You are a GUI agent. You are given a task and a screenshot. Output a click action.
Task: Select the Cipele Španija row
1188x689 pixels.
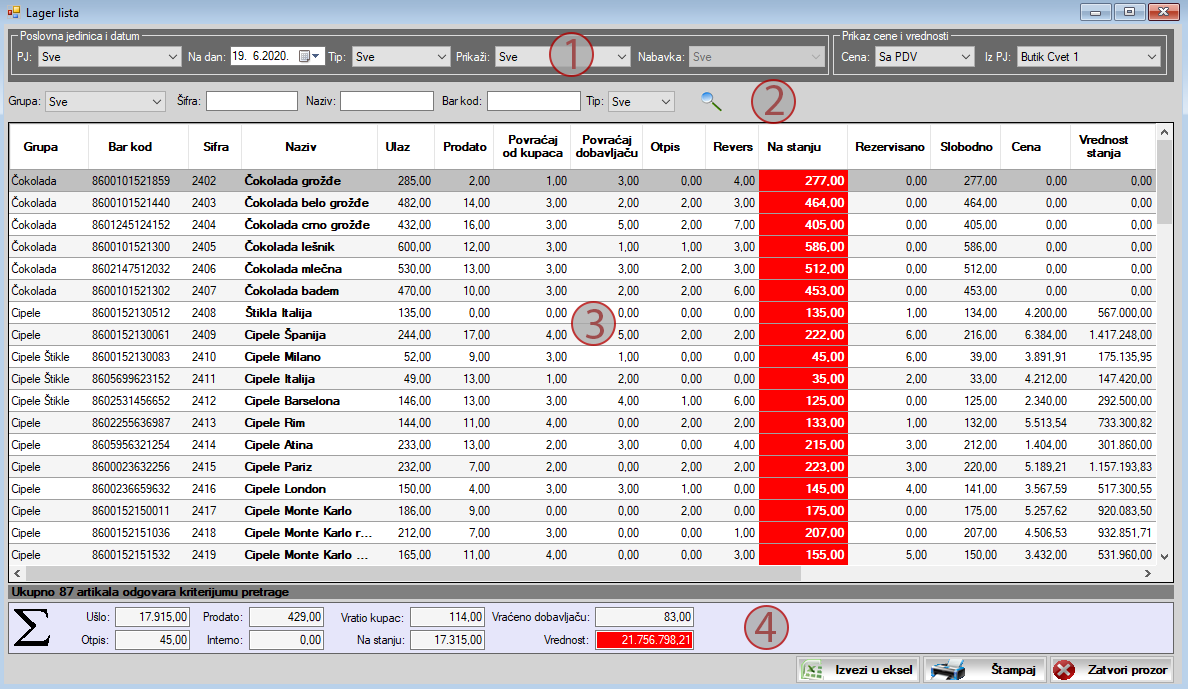tap(583, 335)
